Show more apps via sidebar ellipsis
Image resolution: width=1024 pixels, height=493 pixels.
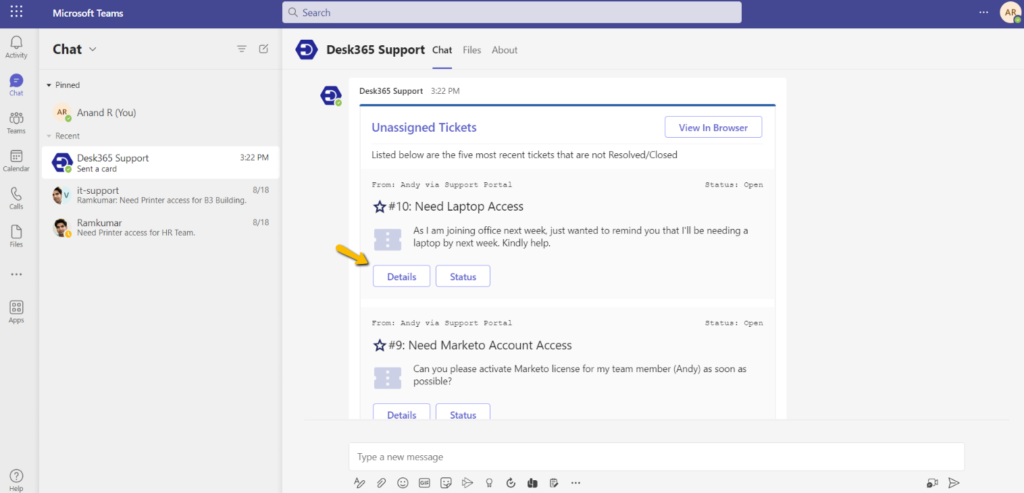tap(16, 274)
